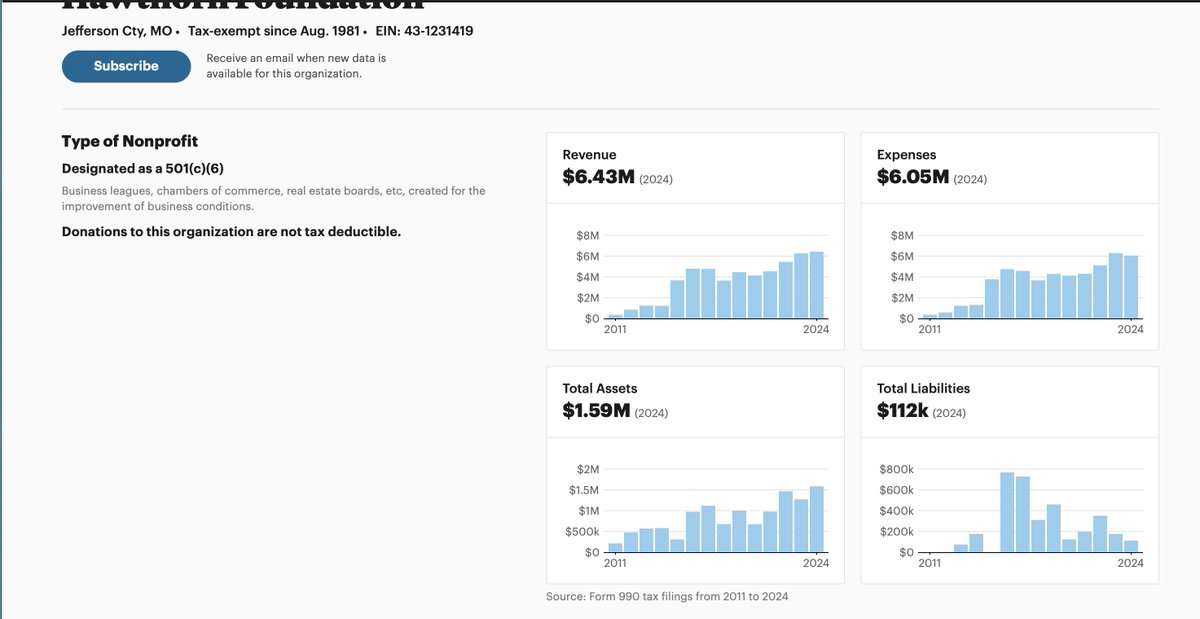Select the EIN: 43-1231419 text

424,31
